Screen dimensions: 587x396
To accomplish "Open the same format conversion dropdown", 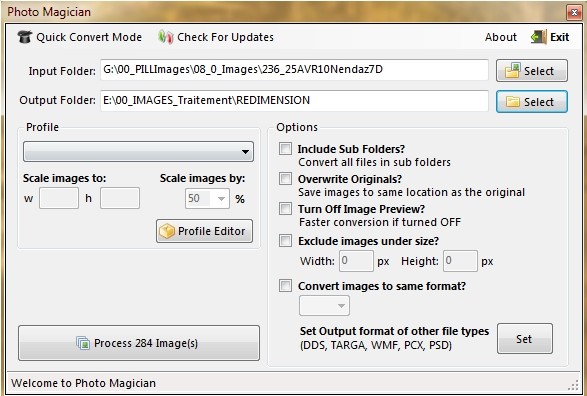I will (x=324, y=305).
